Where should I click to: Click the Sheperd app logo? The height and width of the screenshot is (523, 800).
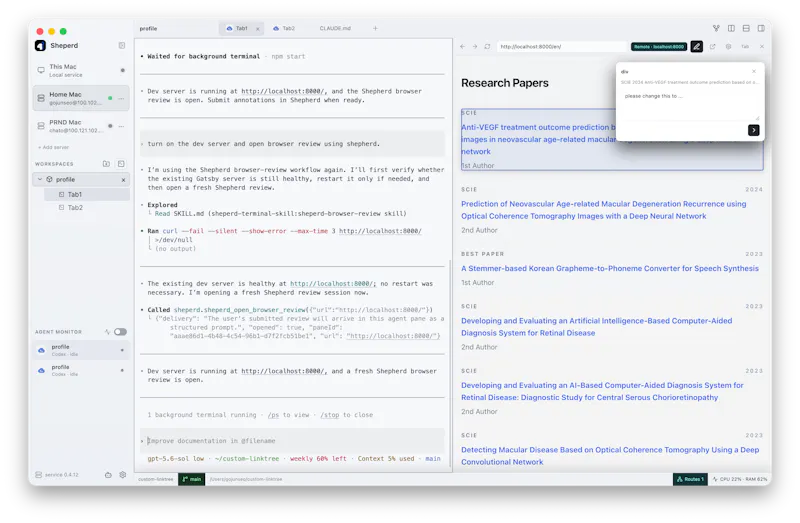coord(40,45)
